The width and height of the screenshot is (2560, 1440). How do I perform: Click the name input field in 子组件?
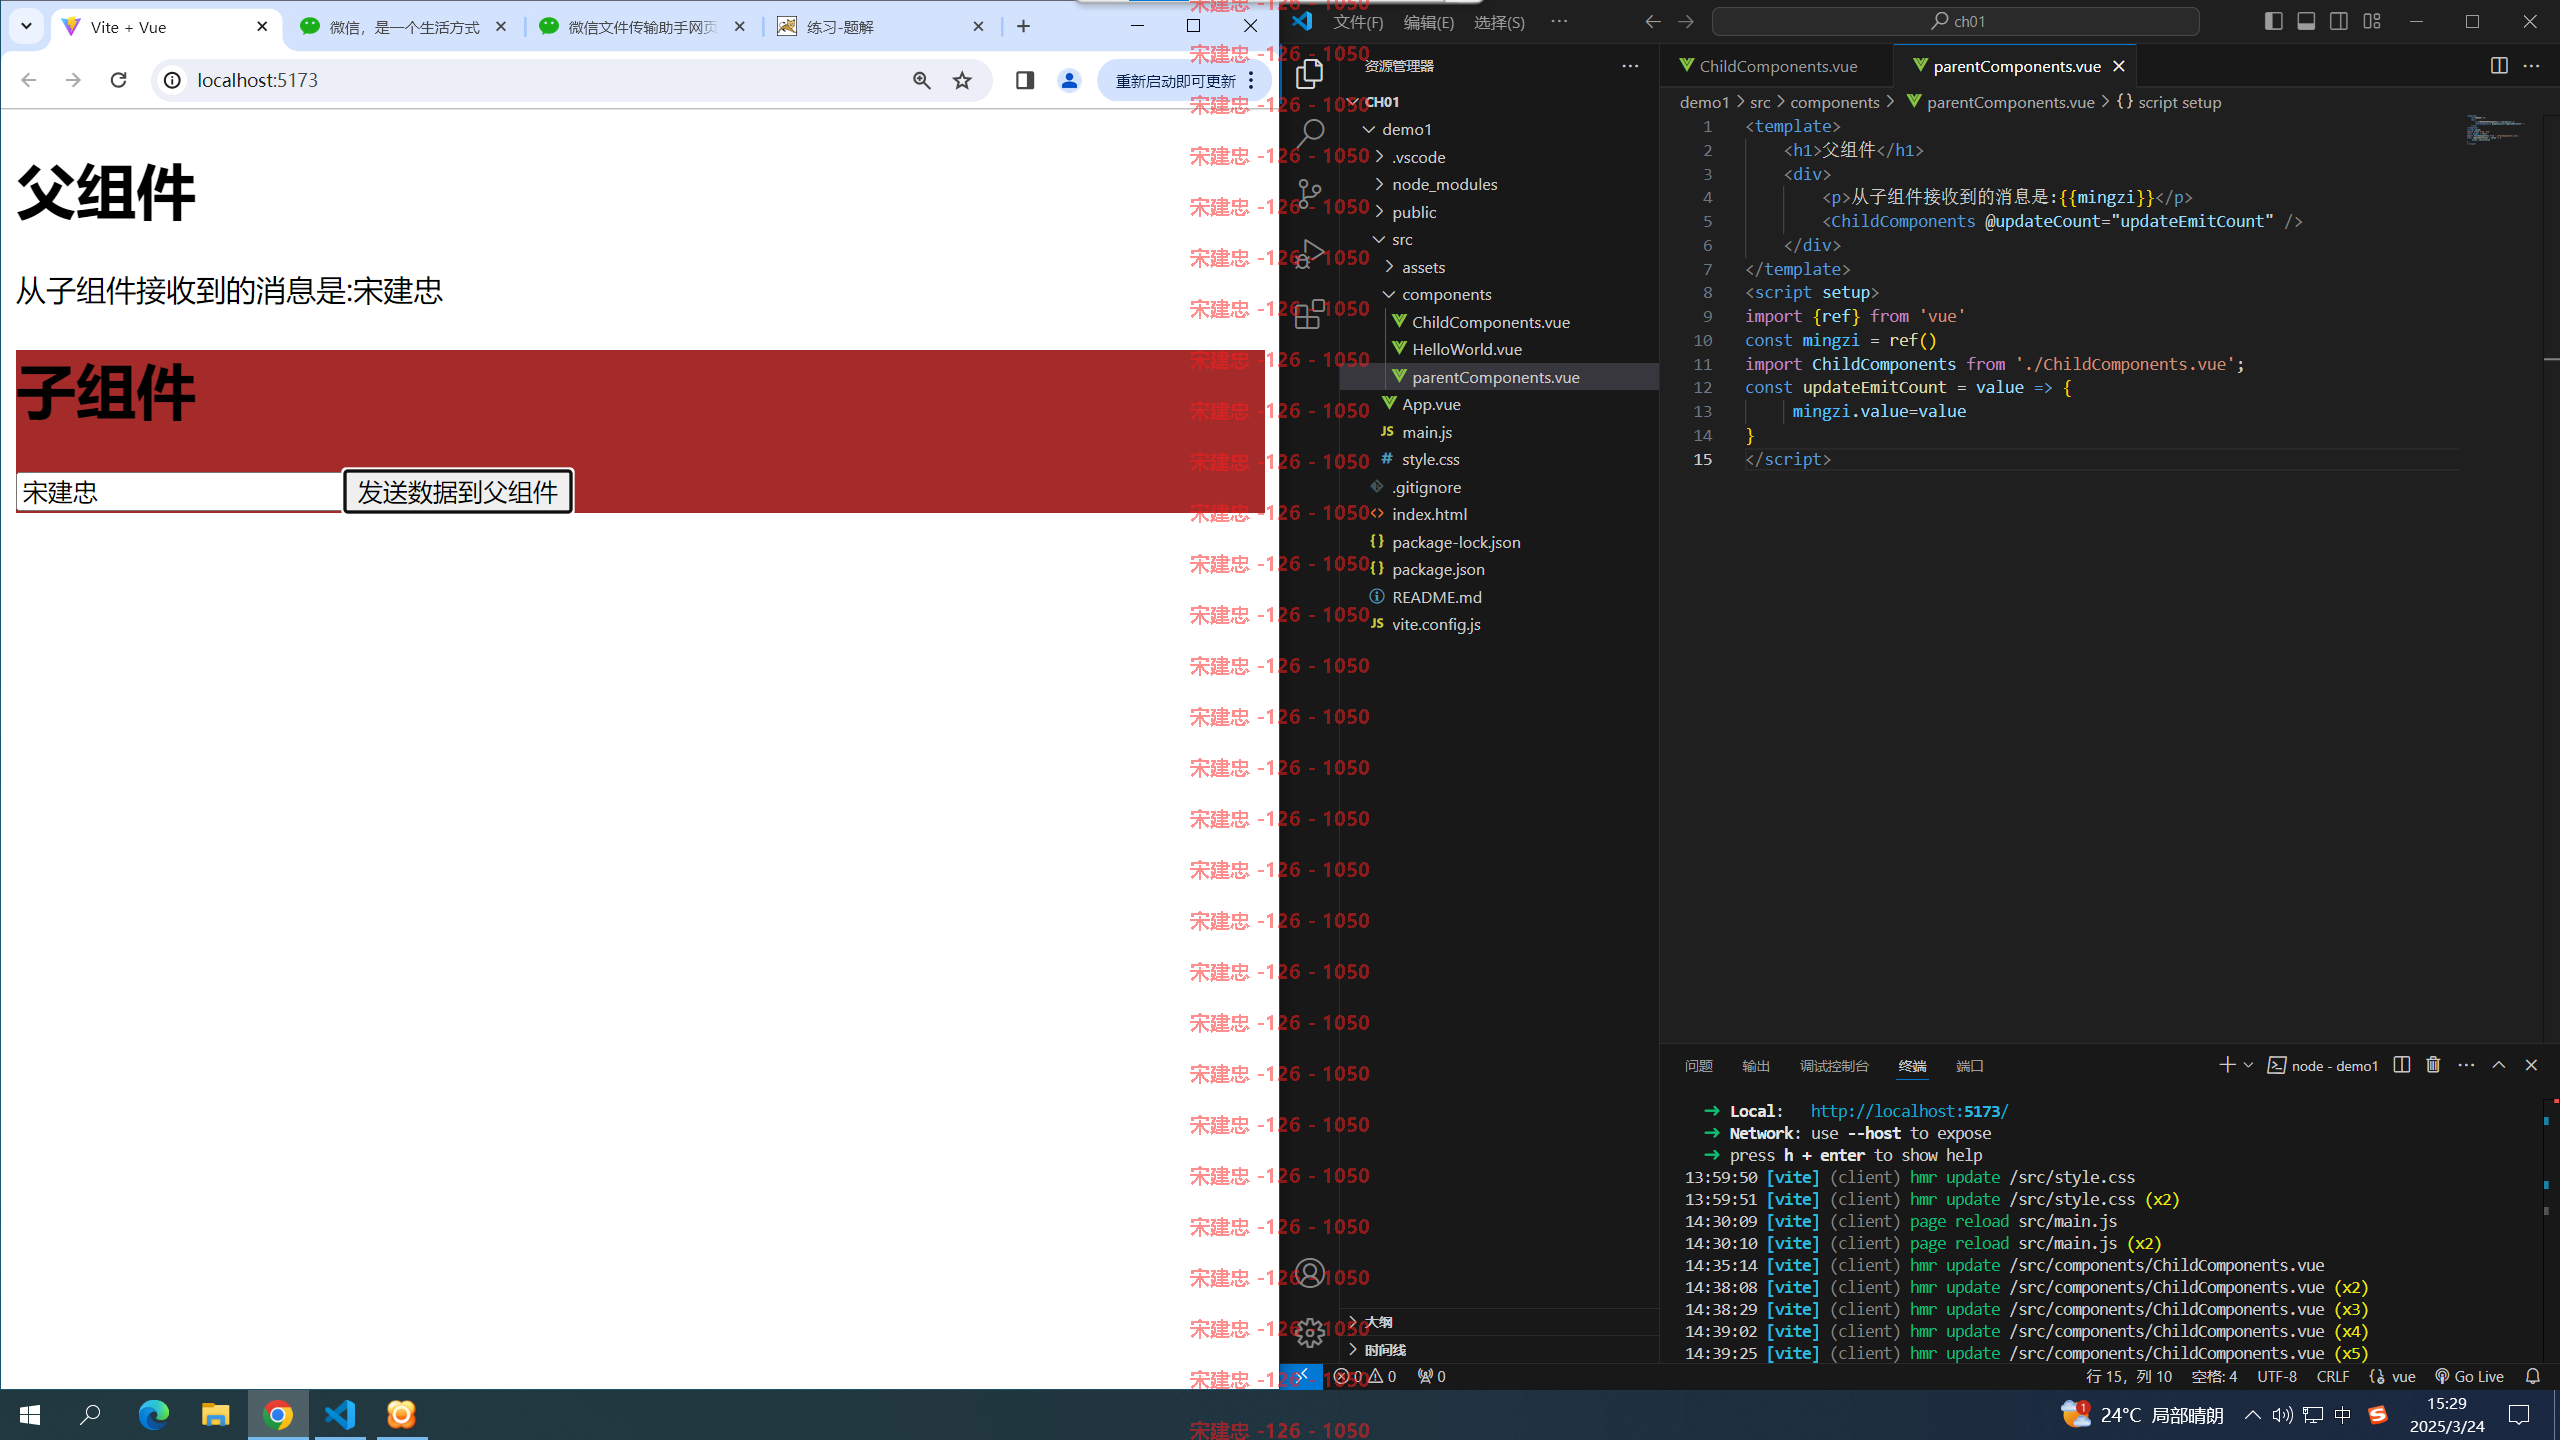point(179,492)
